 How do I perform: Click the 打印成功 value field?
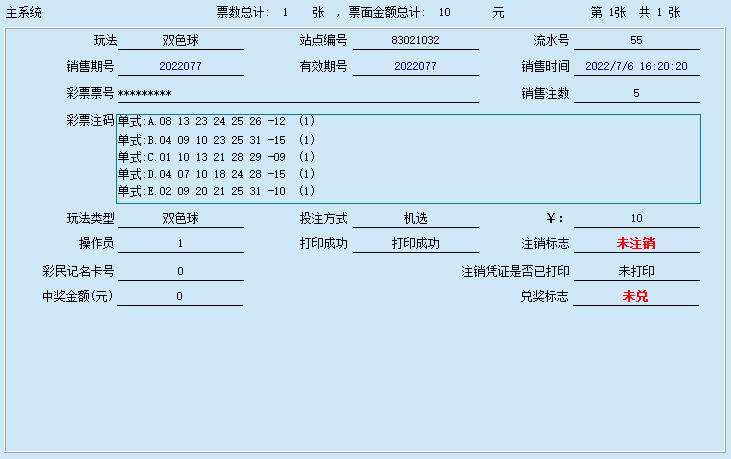pyautogui.click(x=415, y=244)
